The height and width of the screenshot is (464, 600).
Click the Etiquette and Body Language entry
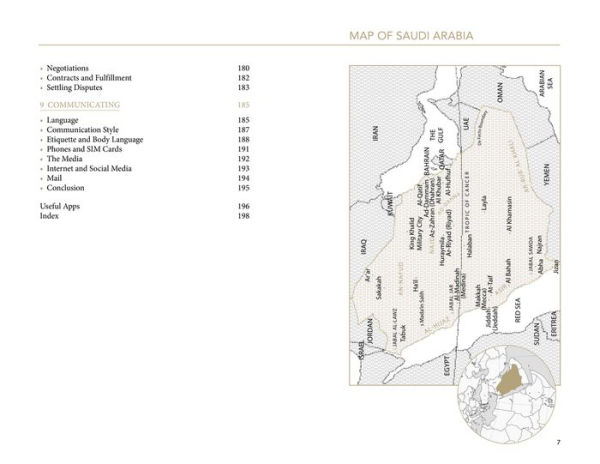[103, 140]
